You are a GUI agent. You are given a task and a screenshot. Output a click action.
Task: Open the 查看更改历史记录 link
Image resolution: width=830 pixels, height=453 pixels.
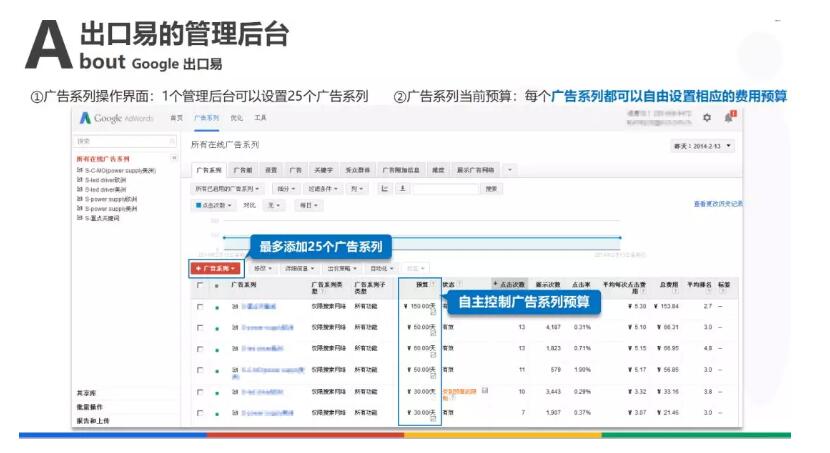tap(717, 204)
